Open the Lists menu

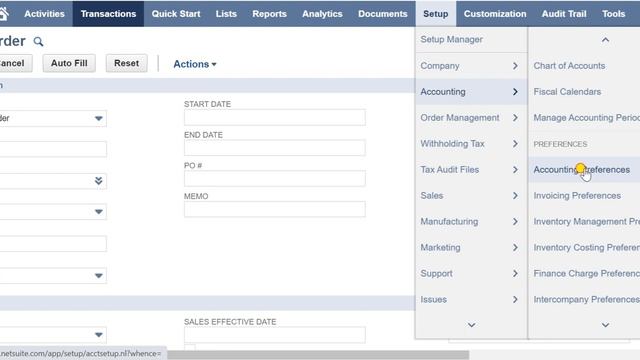tap(226, 14)
